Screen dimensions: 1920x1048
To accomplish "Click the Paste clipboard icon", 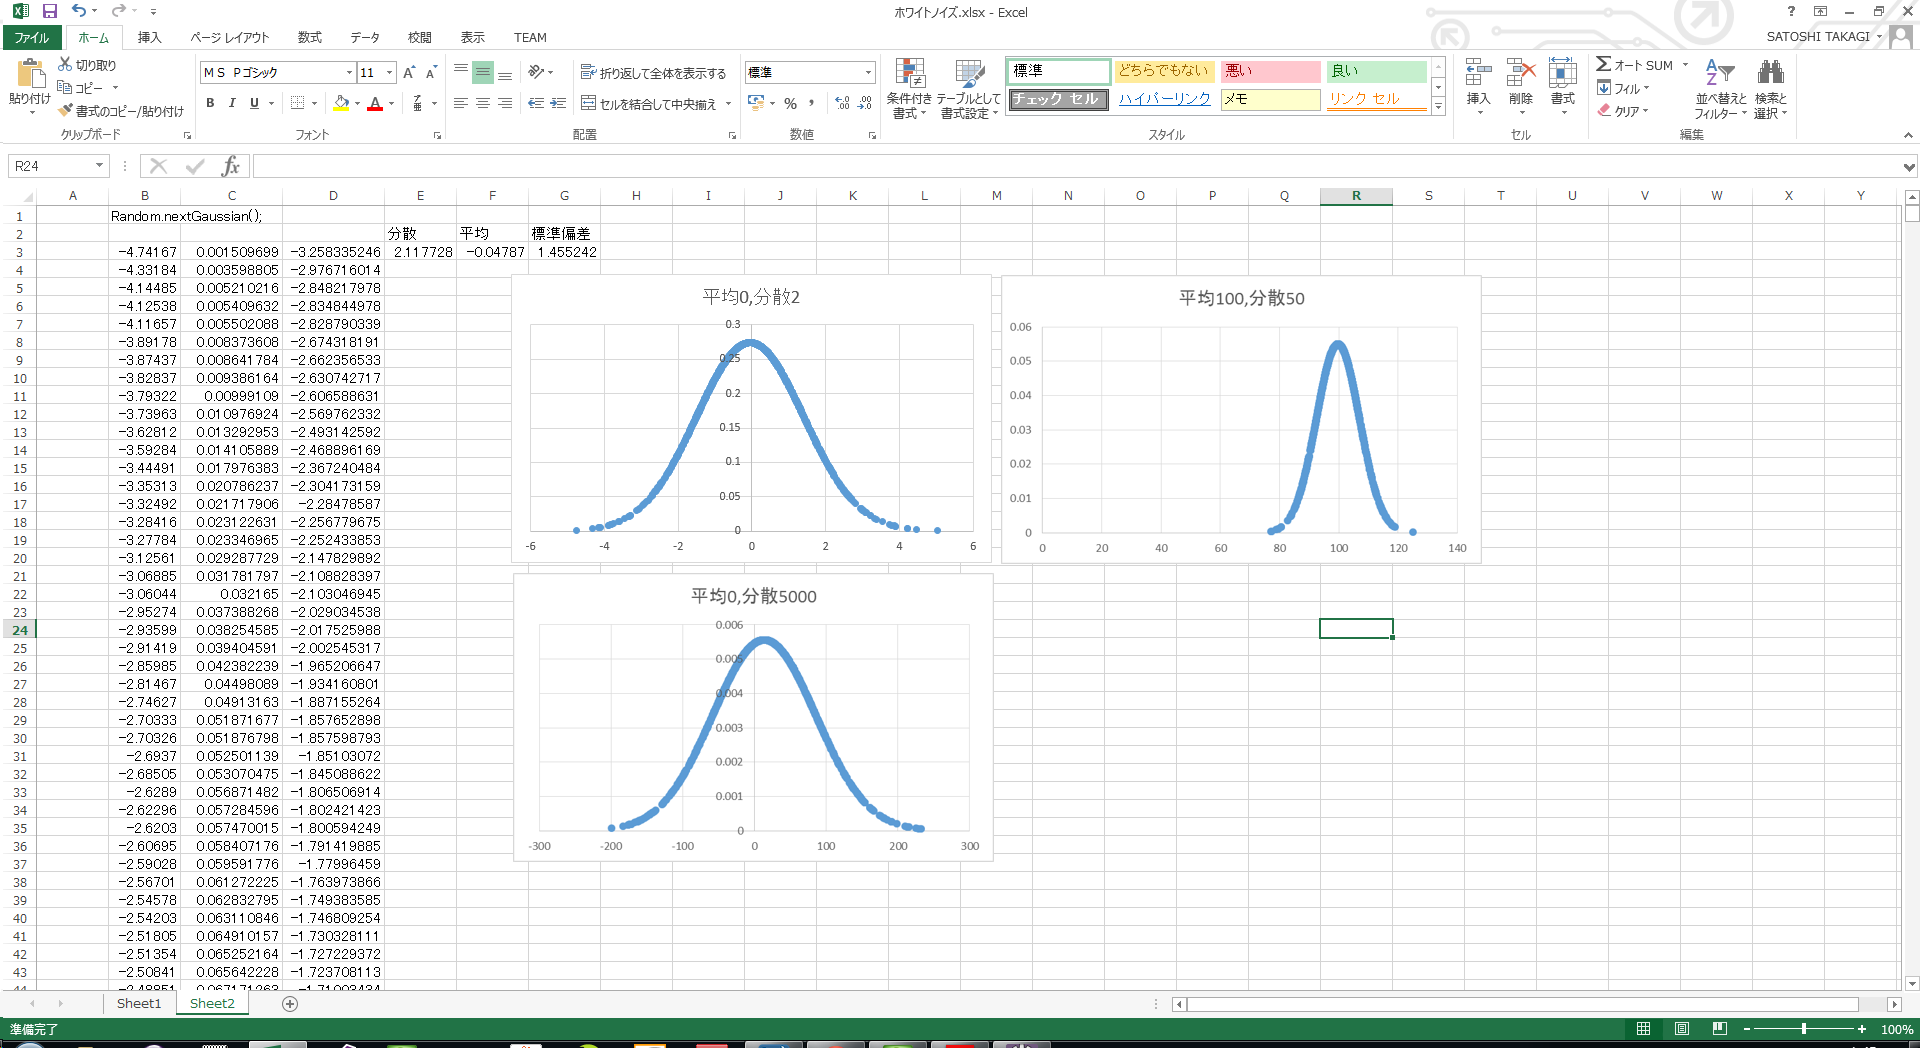I will coord(30,75).
